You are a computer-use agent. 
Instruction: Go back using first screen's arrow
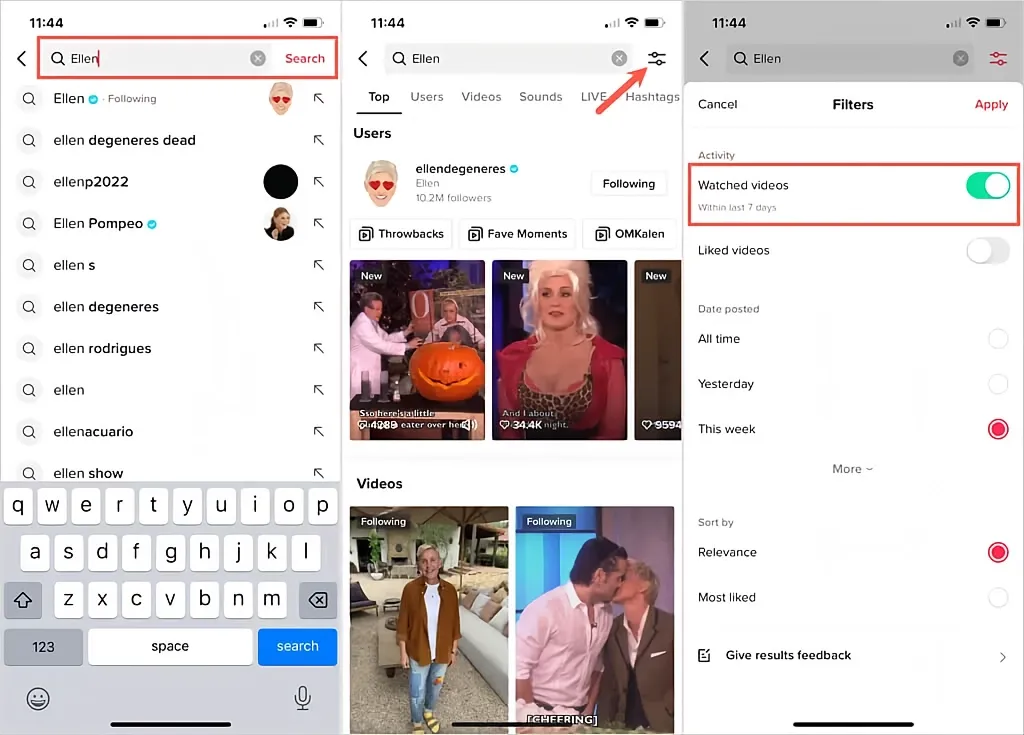tap(22, 59)
